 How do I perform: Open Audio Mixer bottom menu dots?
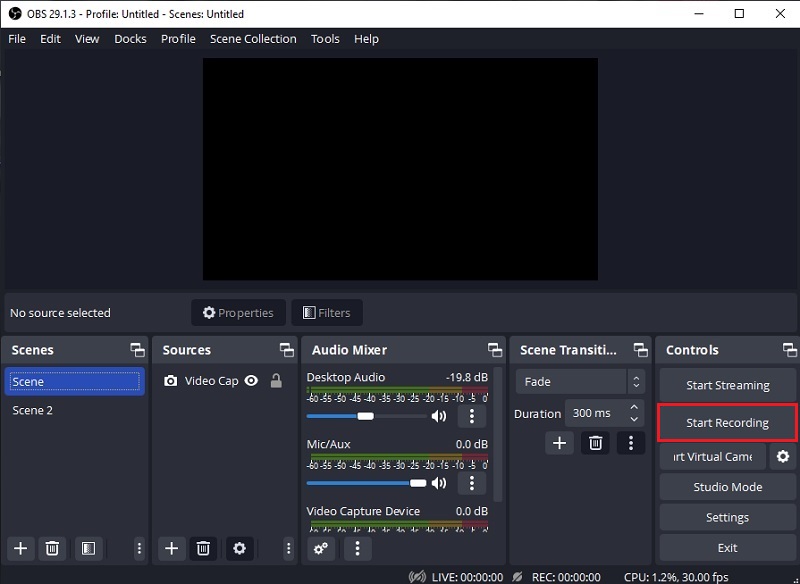coord(357,549)
